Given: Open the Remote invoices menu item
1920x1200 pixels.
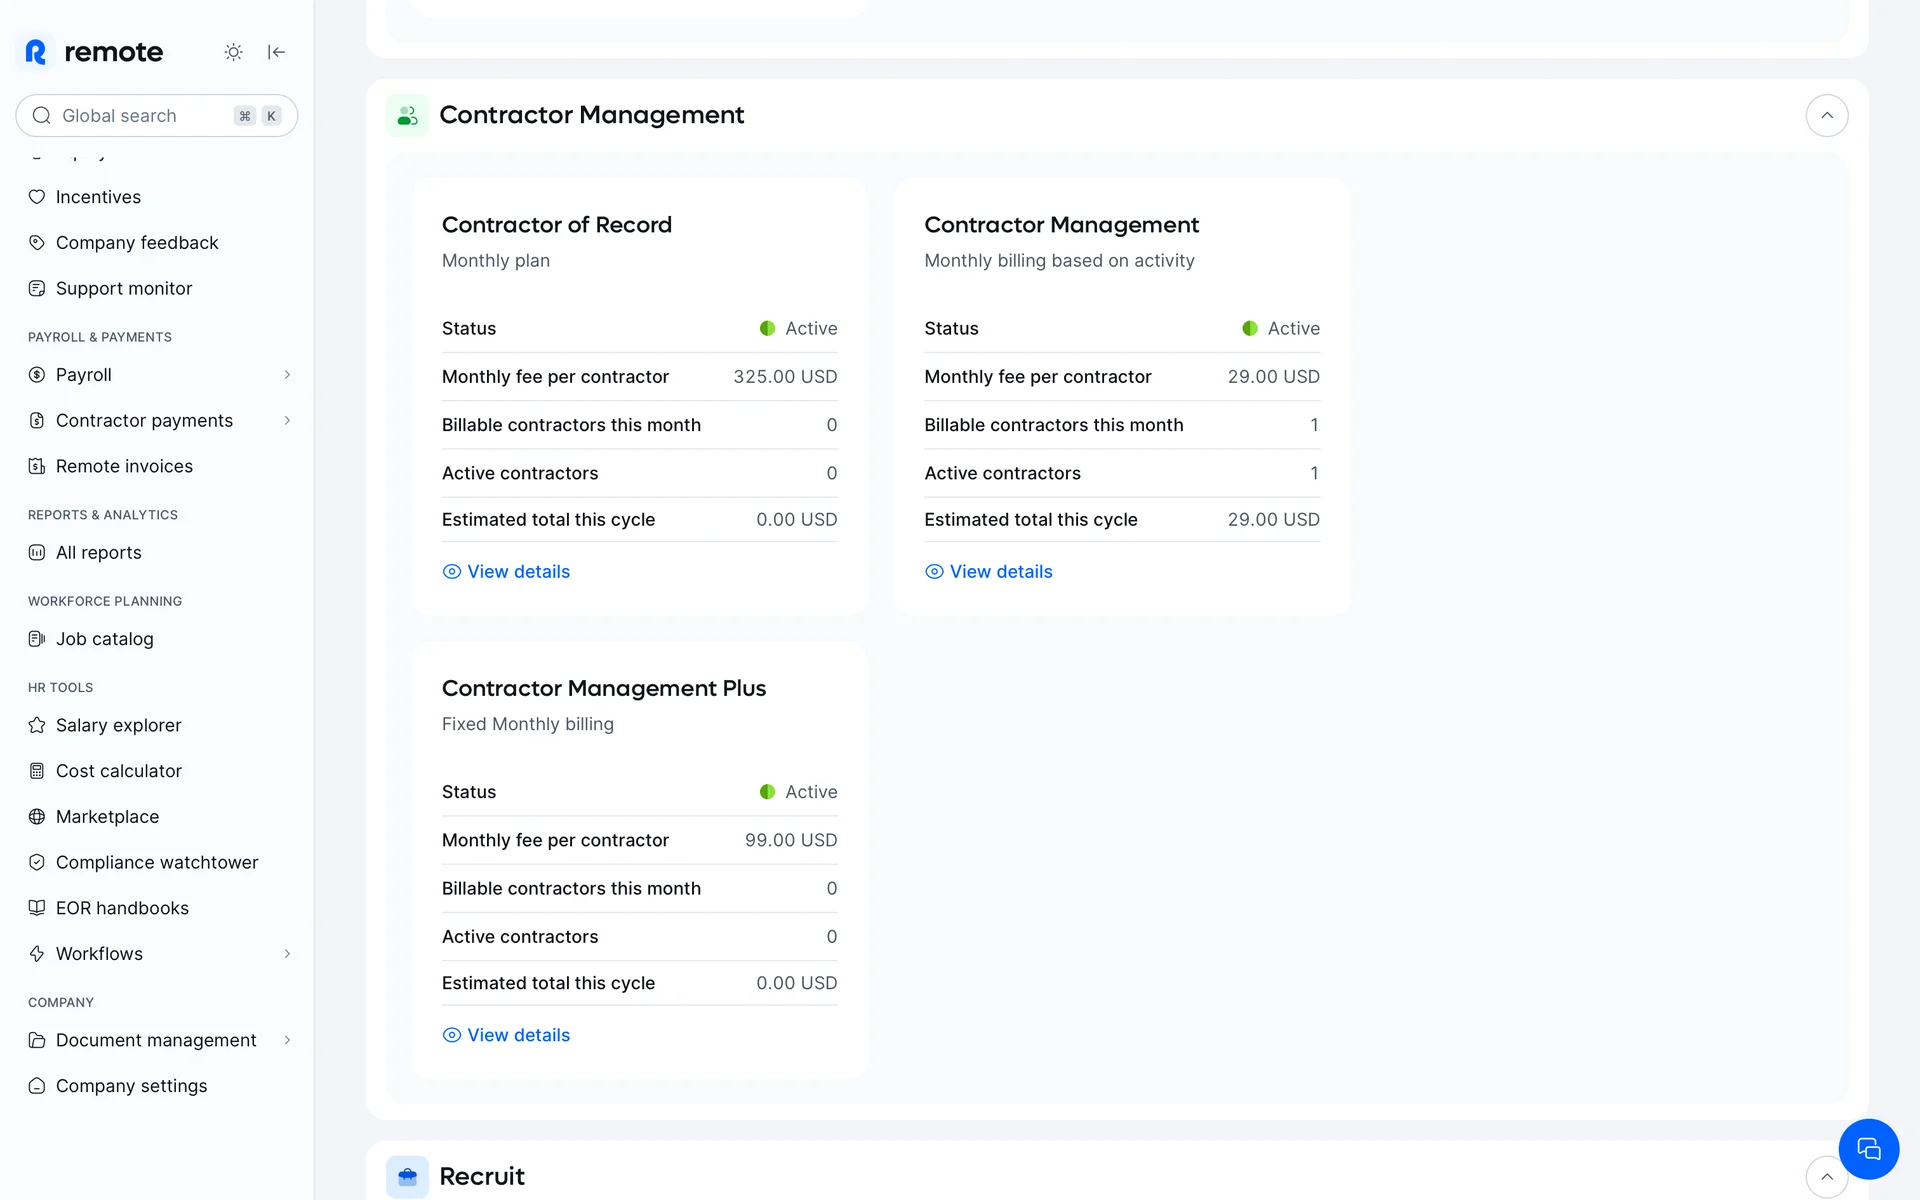Looking at the screenshot, I should pos(124,466).
